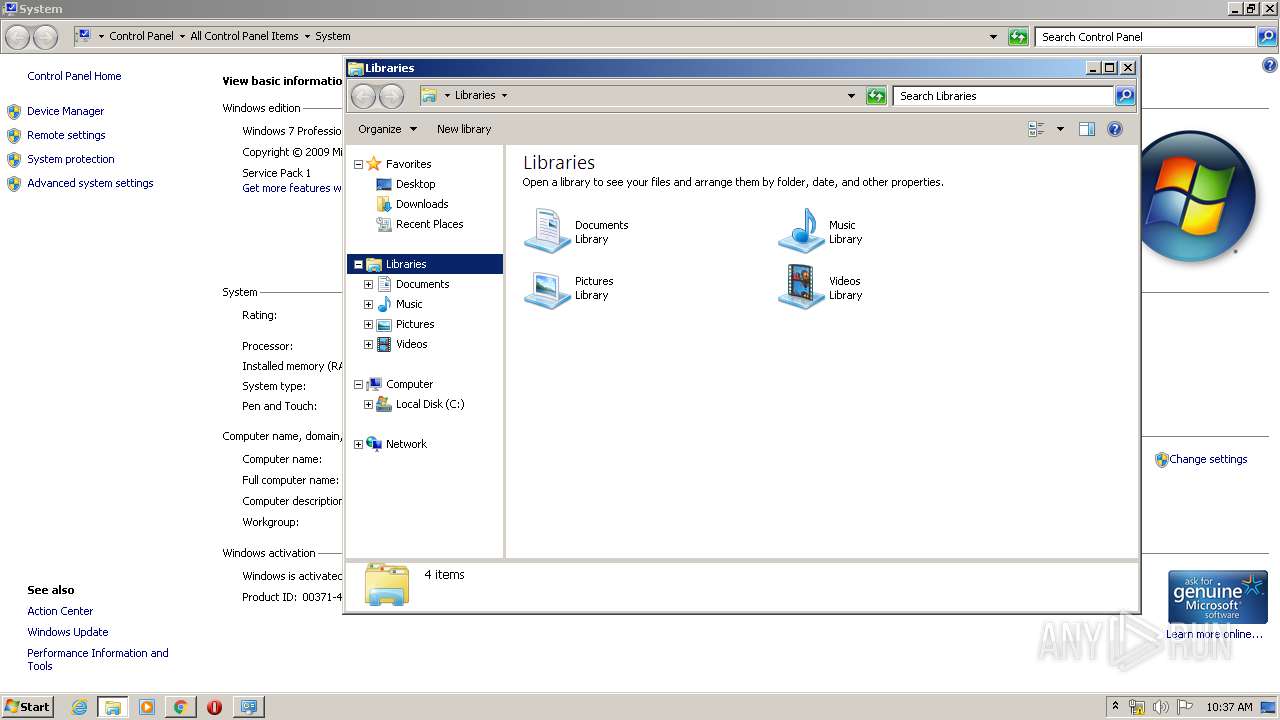Click New library toolbar button
1280x720 pixels.
tap(464, 129)
